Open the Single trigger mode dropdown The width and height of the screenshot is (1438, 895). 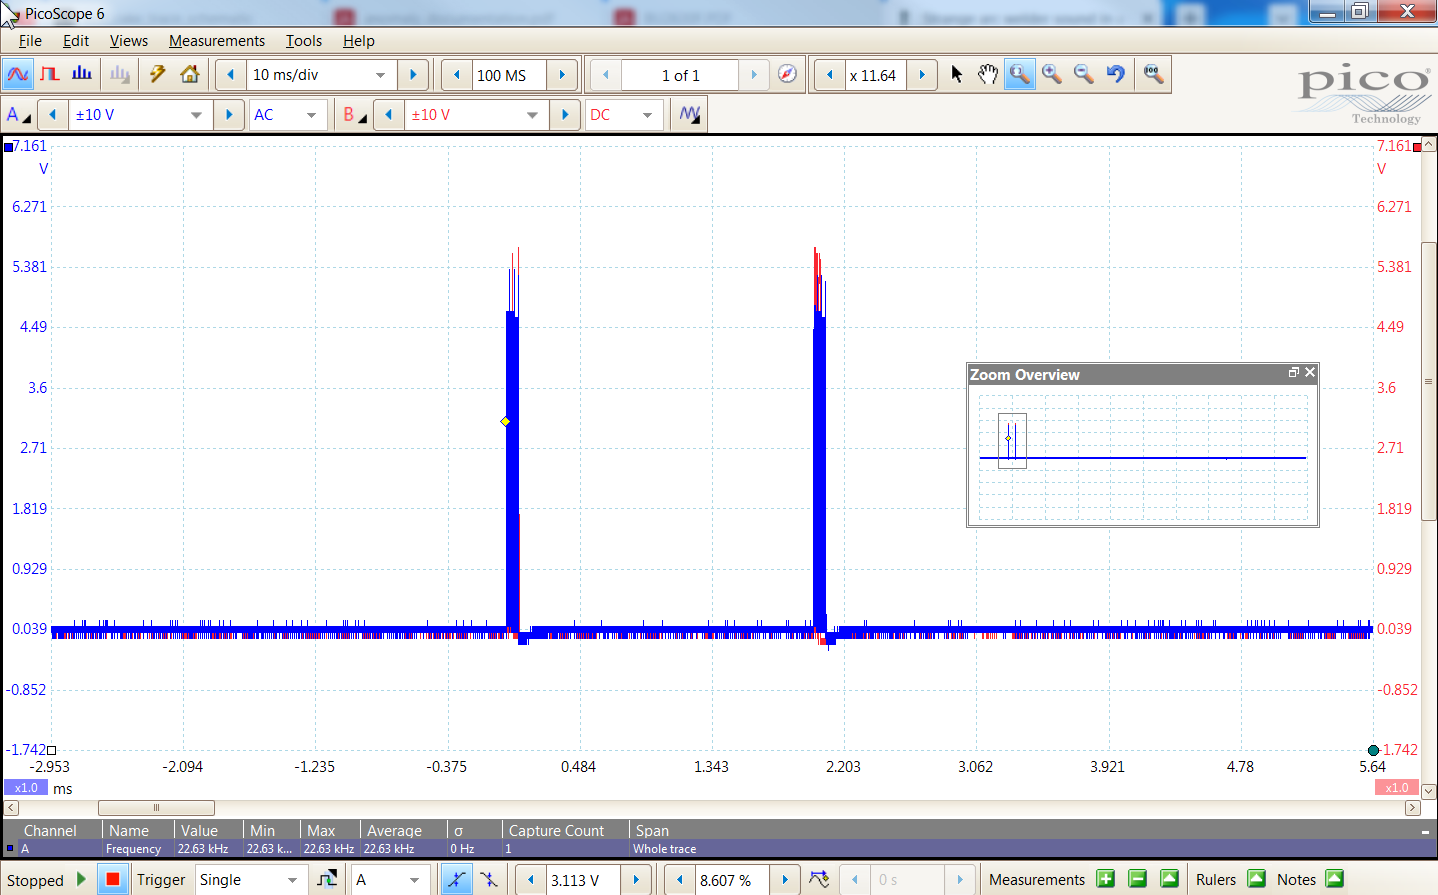click(292, 880)
